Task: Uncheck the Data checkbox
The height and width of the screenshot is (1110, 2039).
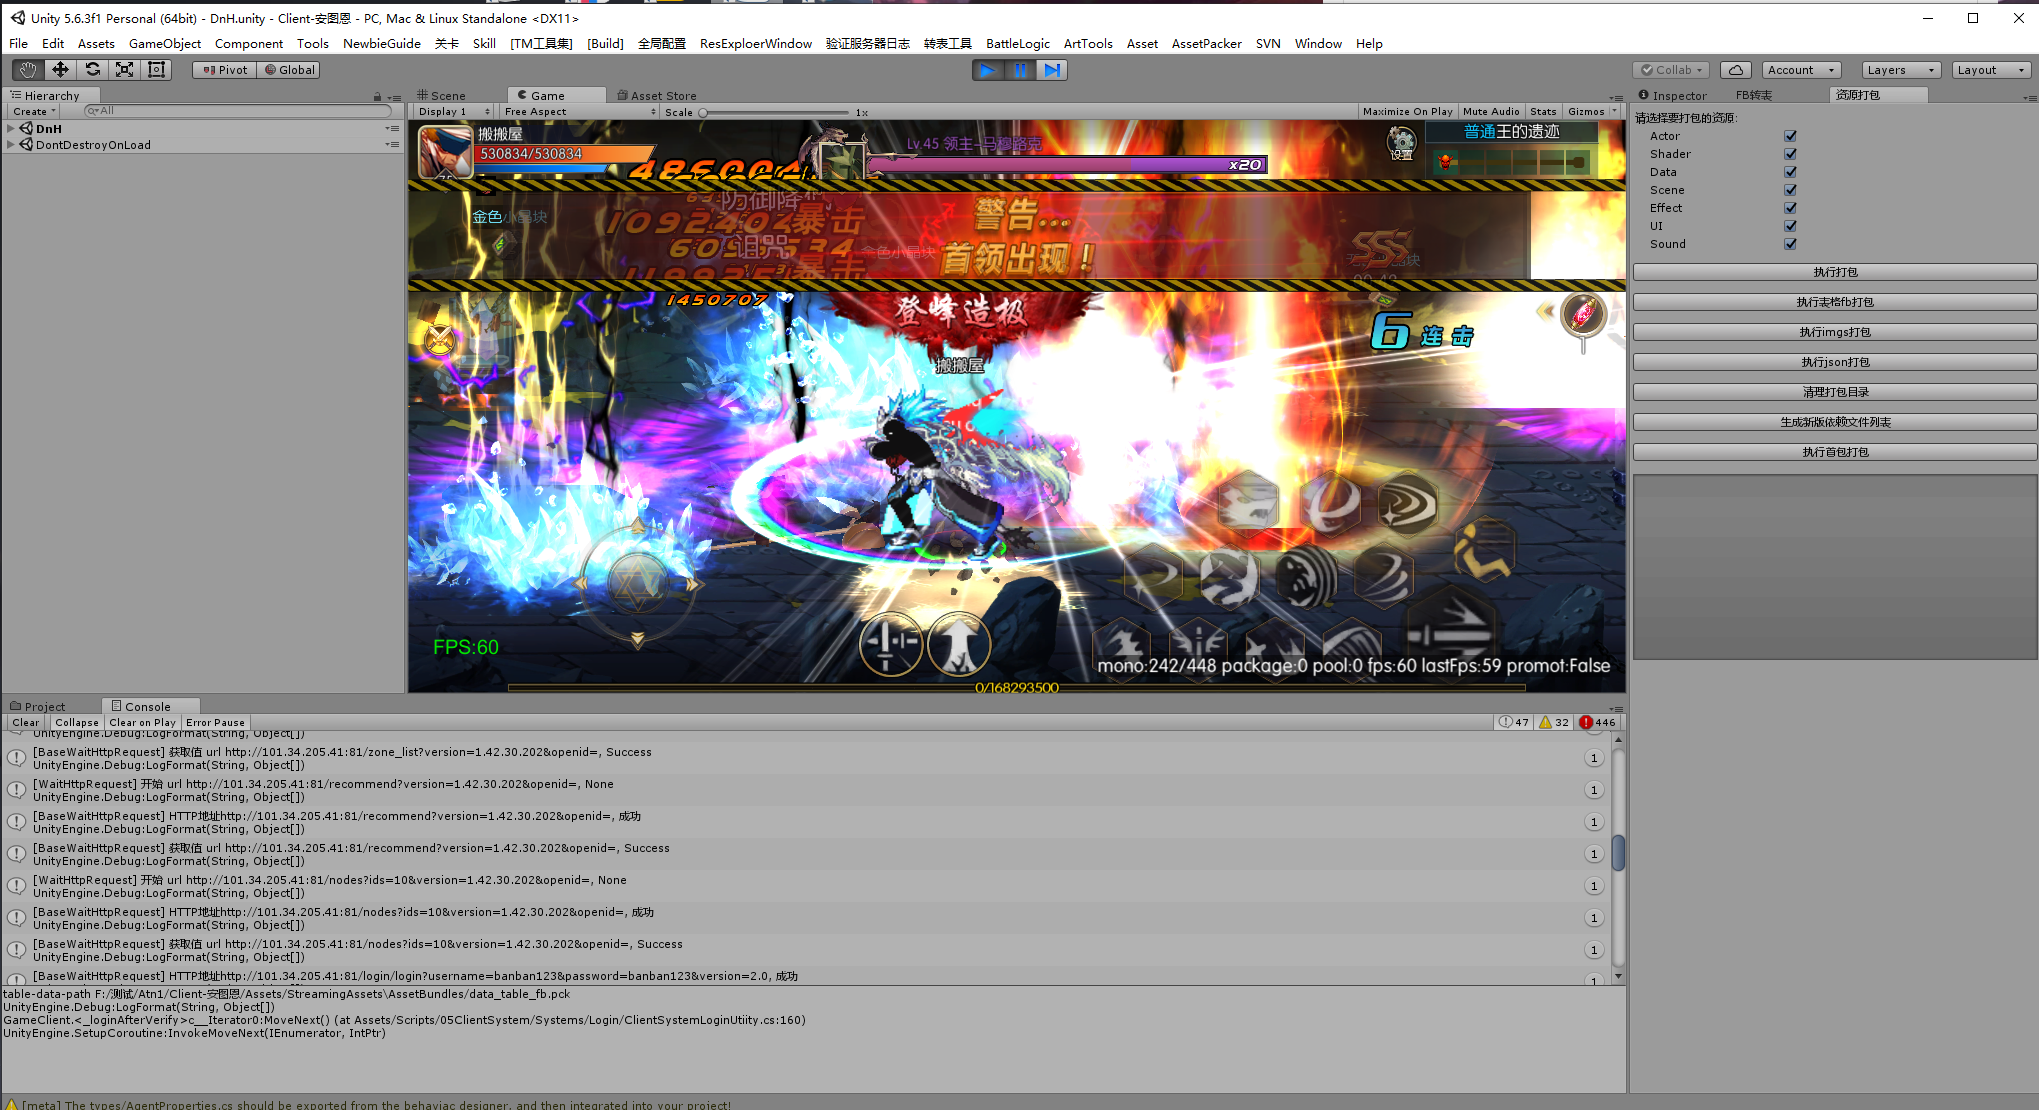Action: click(x=1790, y=172)
